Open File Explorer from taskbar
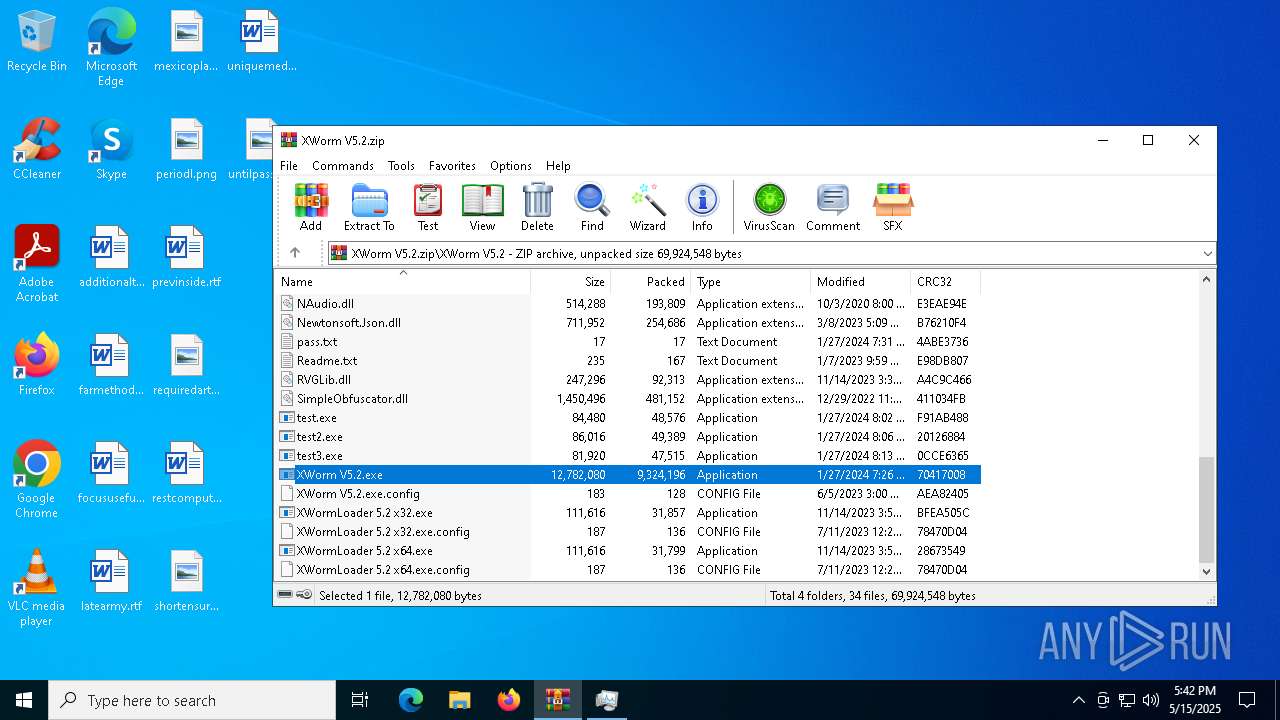Viewport: 1280px width, 720px height. [x=459, y=700]
